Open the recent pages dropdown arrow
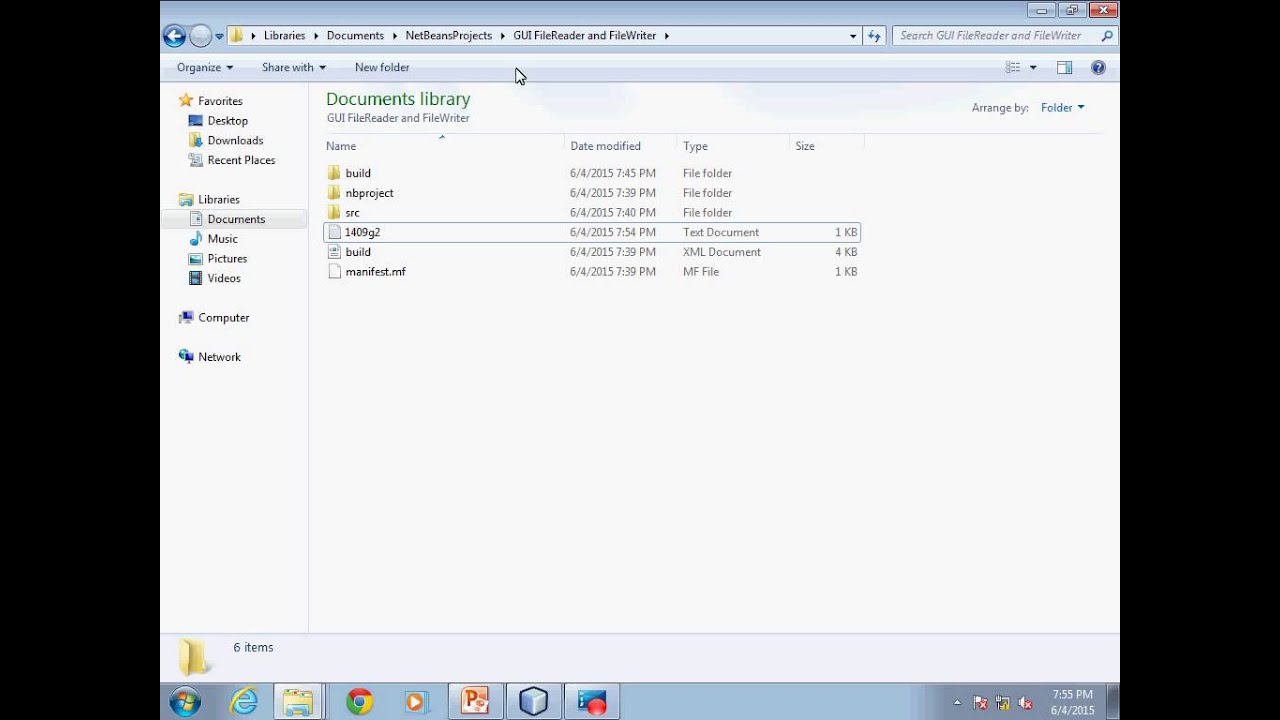1280x720 pixels. [219, 37]
